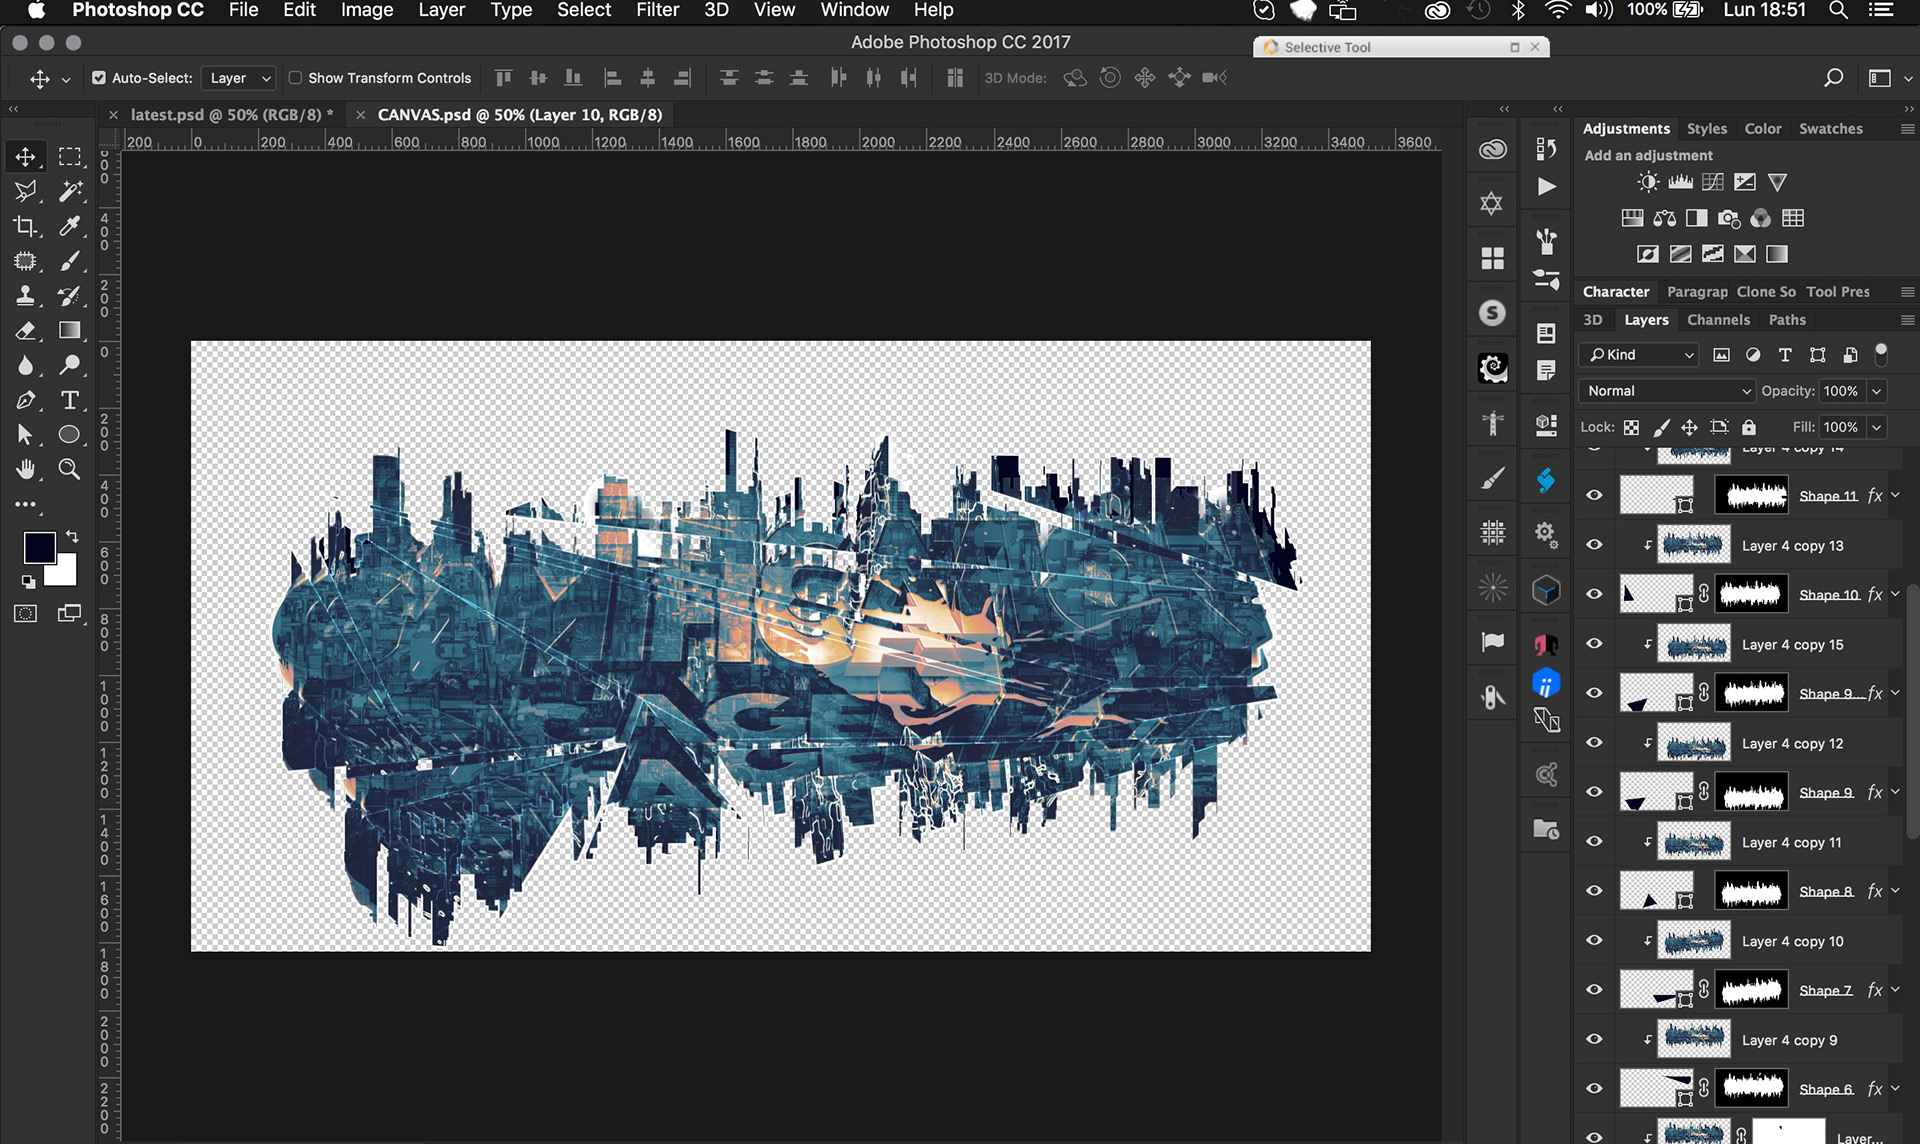
Task: Select the Hand tool
Action: pos(25,469)
